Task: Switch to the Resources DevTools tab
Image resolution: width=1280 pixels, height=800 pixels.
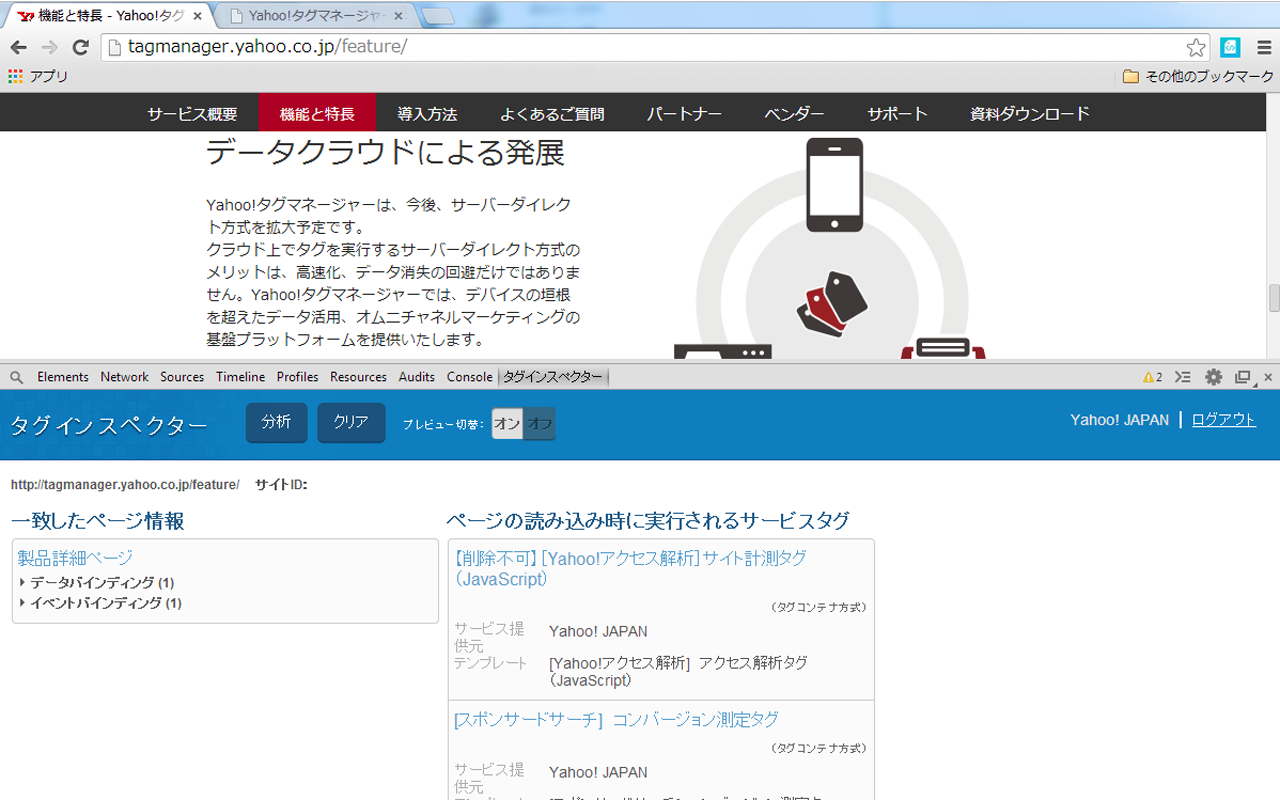Action: point(358,377)
